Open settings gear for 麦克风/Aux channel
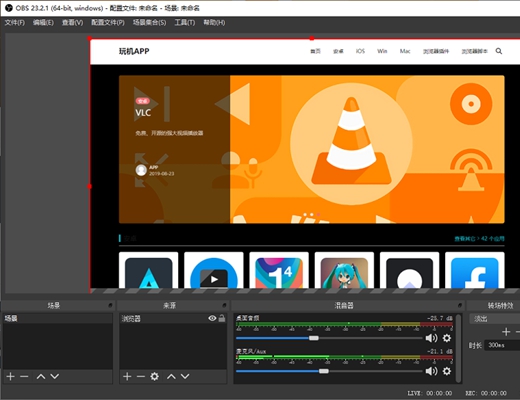The width and height of the screenshot is (520, 400). click(x=447, y=371)
